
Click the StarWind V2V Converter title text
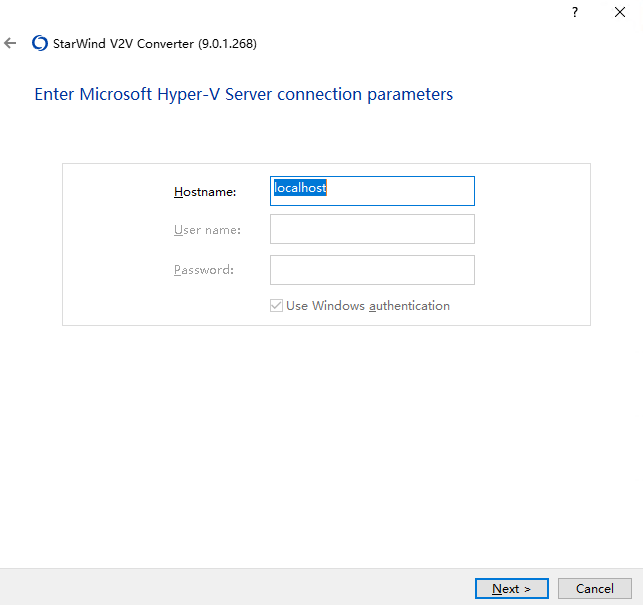tap(155, 43)
